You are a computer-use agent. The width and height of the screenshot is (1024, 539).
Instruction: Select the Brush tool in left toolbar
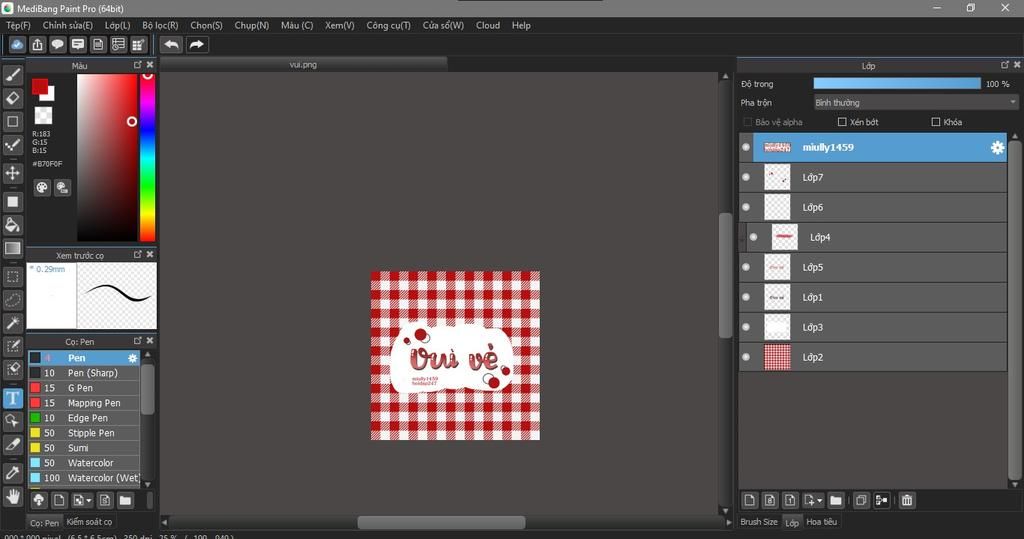[x=12, y=76]
